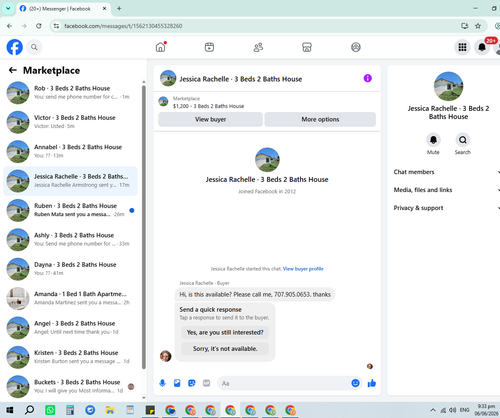Screen dimensions: 500x418
Task: Open the Groups tab icon
Action: [356, 47]
